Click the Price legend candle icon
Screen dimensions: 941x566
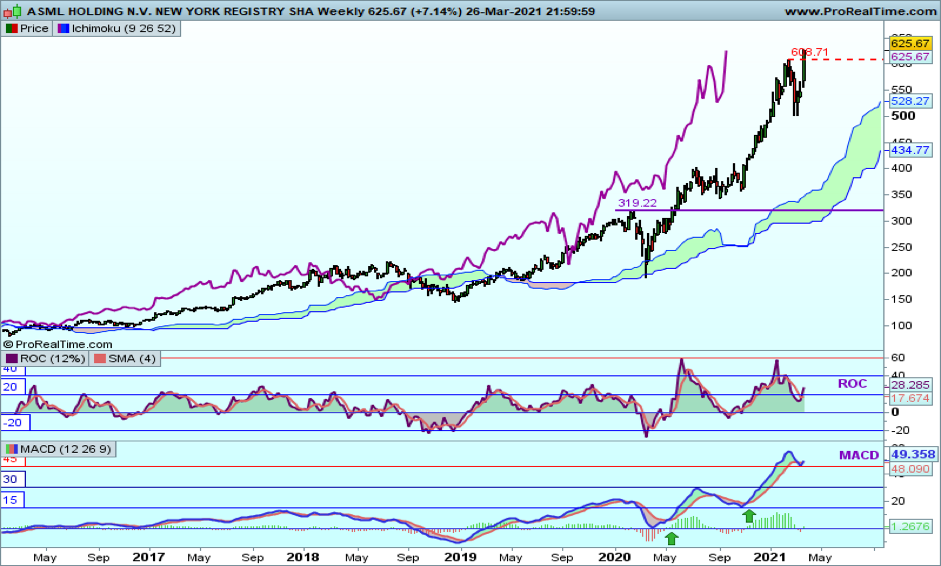(11, 28)
